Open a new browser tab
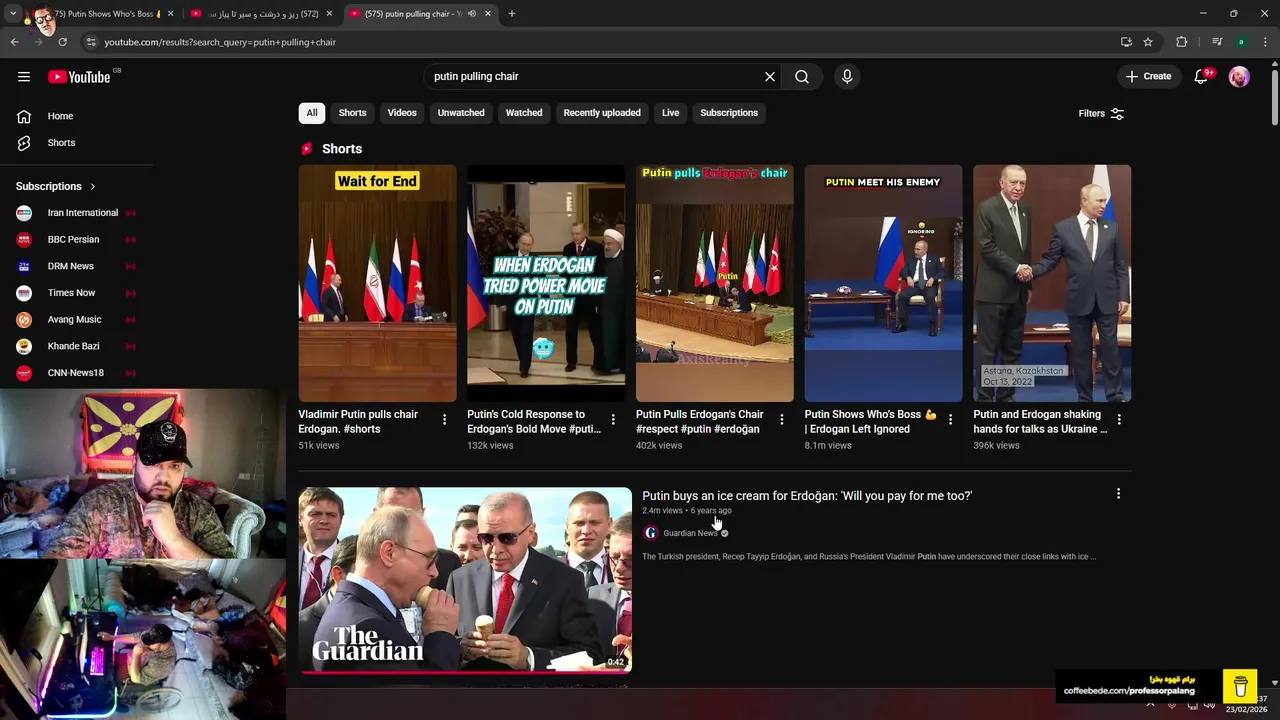Screen dimensions: 1280x720 512,14
